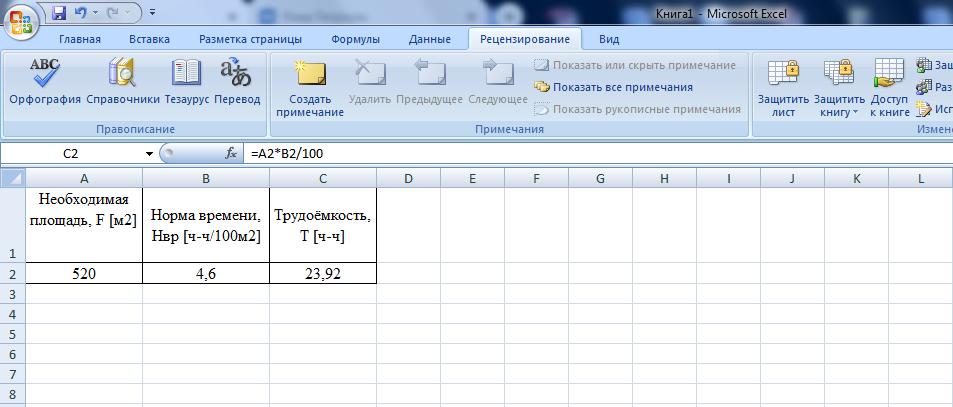Click Показать или скрыть примечание

[x=635, y=65]
